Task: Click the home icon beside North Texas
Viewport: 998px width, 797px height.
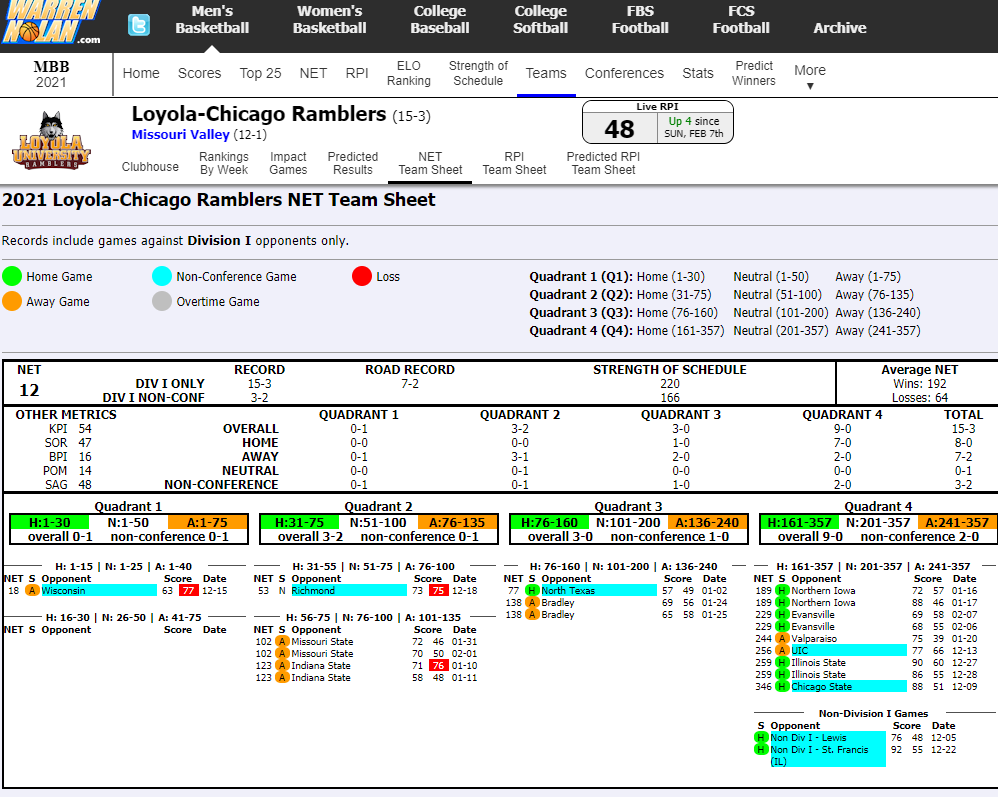Action: [x=532, y=591]
